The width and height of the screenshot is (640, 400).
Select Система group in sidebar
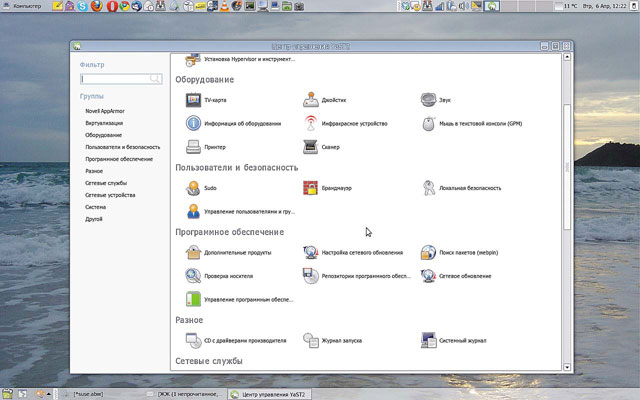(96, 207)
